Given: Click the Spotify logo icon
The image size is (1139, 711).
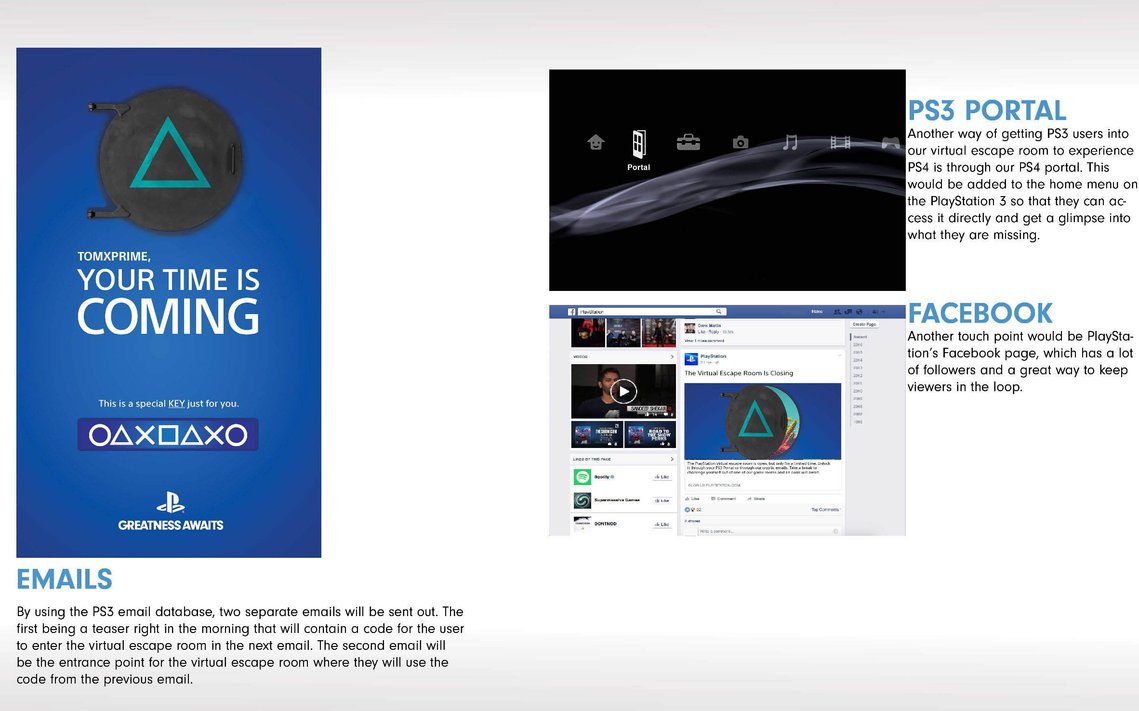Looking at the screenshot, I should point(582,476).
